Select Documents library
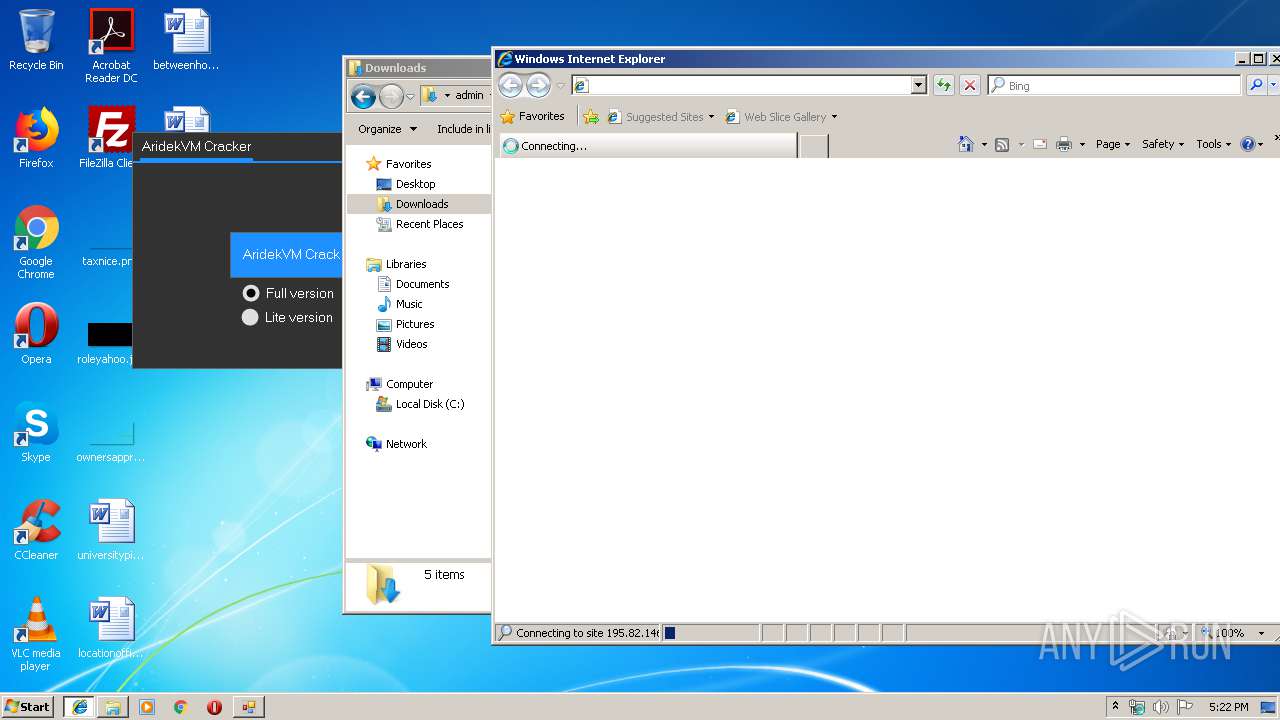 (422, 284)
